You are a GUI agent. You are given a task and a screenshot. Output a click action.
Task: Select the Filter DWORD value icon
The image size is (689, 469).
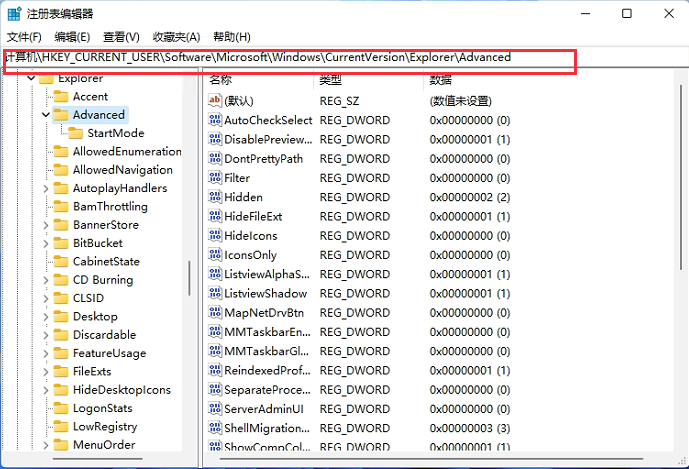(x=215, y=178)
